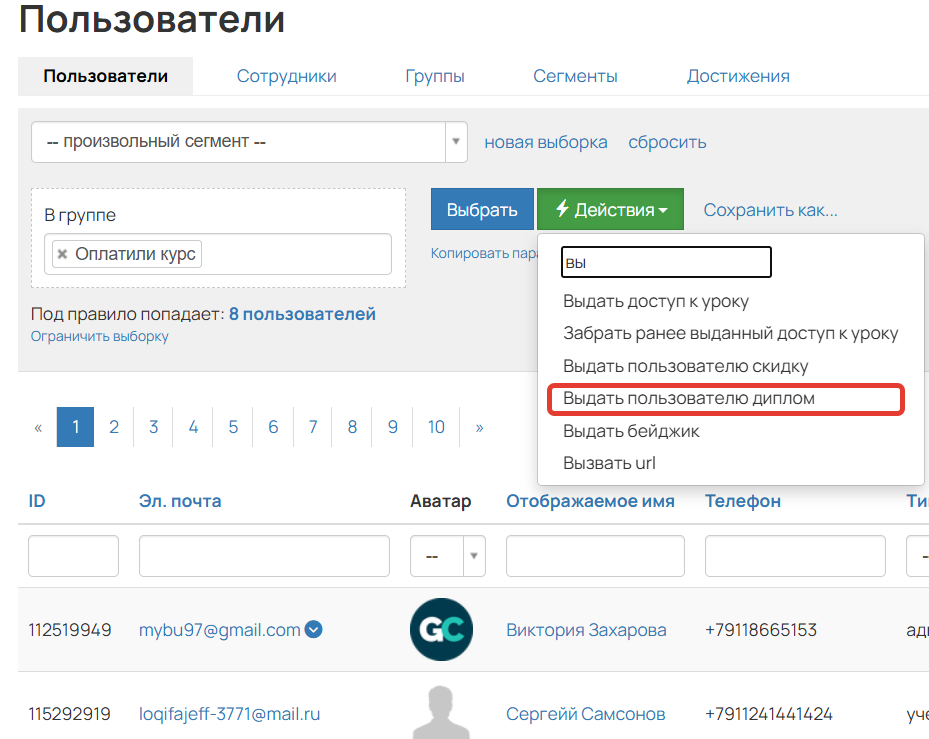929x739 pixels.
Task: Choose Выдать бейджик action
Action: coord(631,431)
